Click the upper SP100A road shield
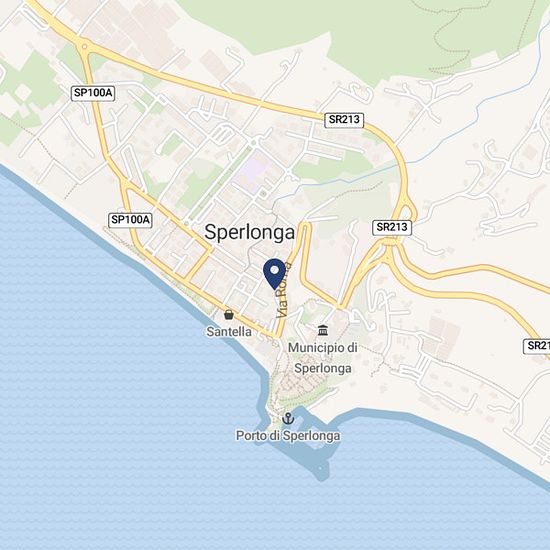 tap(93, 93)
